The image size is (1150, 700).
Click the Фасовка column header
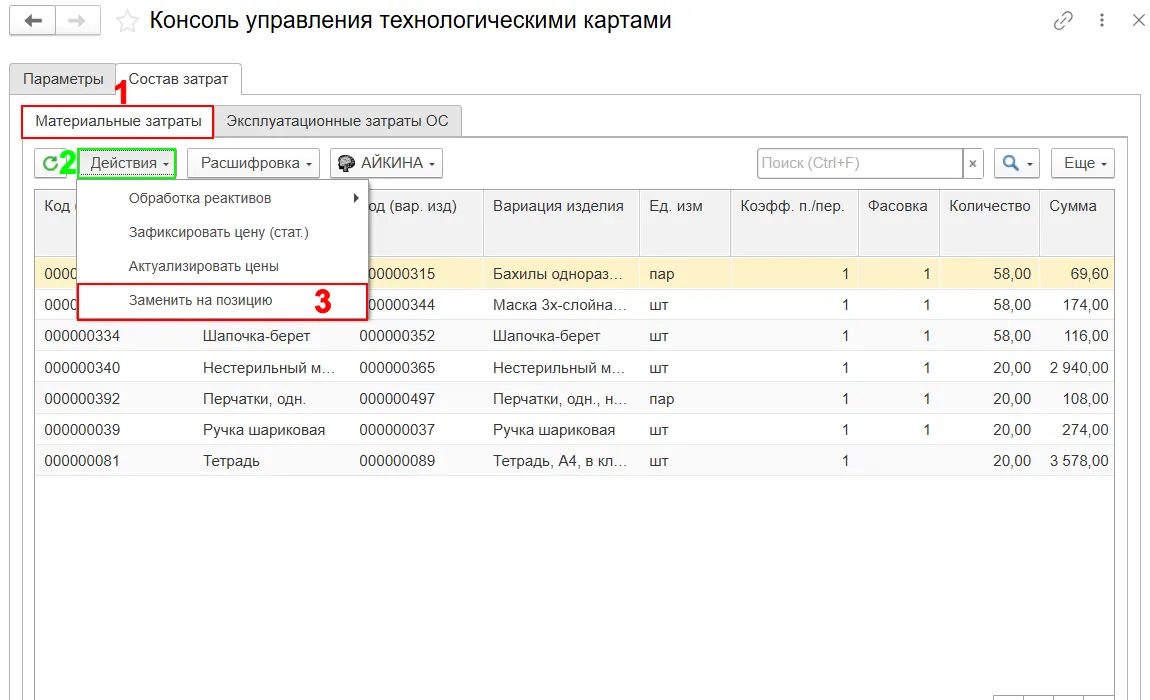(898, 223)
